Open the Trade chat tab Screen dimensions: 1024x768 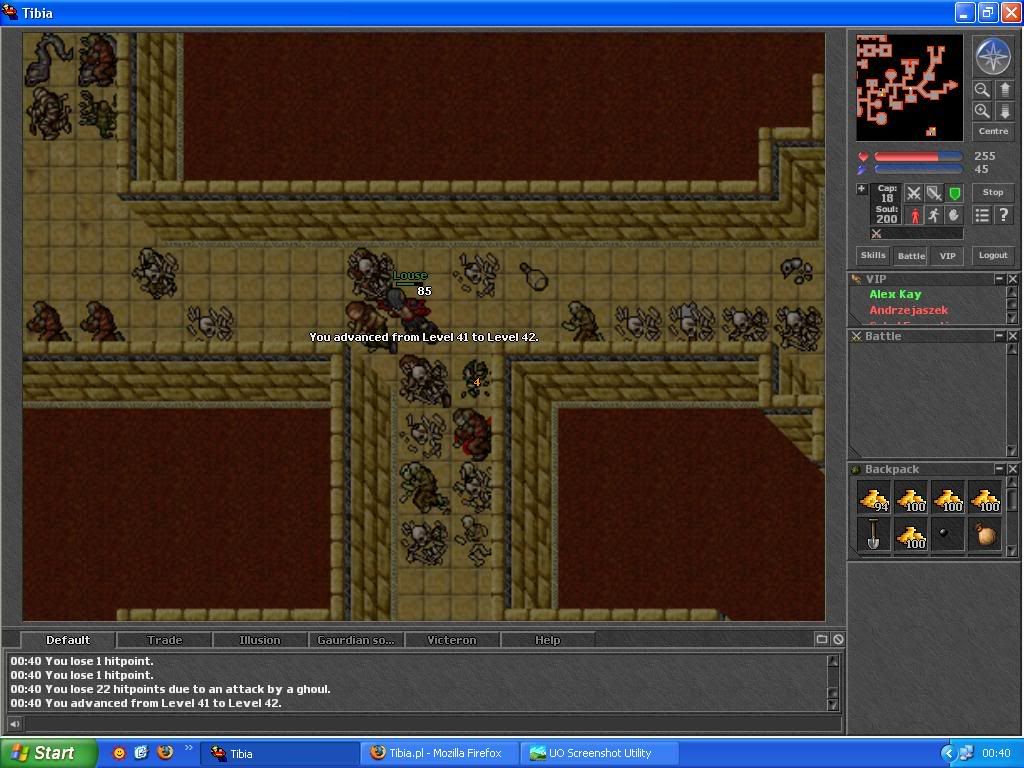pyautogui.click(x=165, y=640)
